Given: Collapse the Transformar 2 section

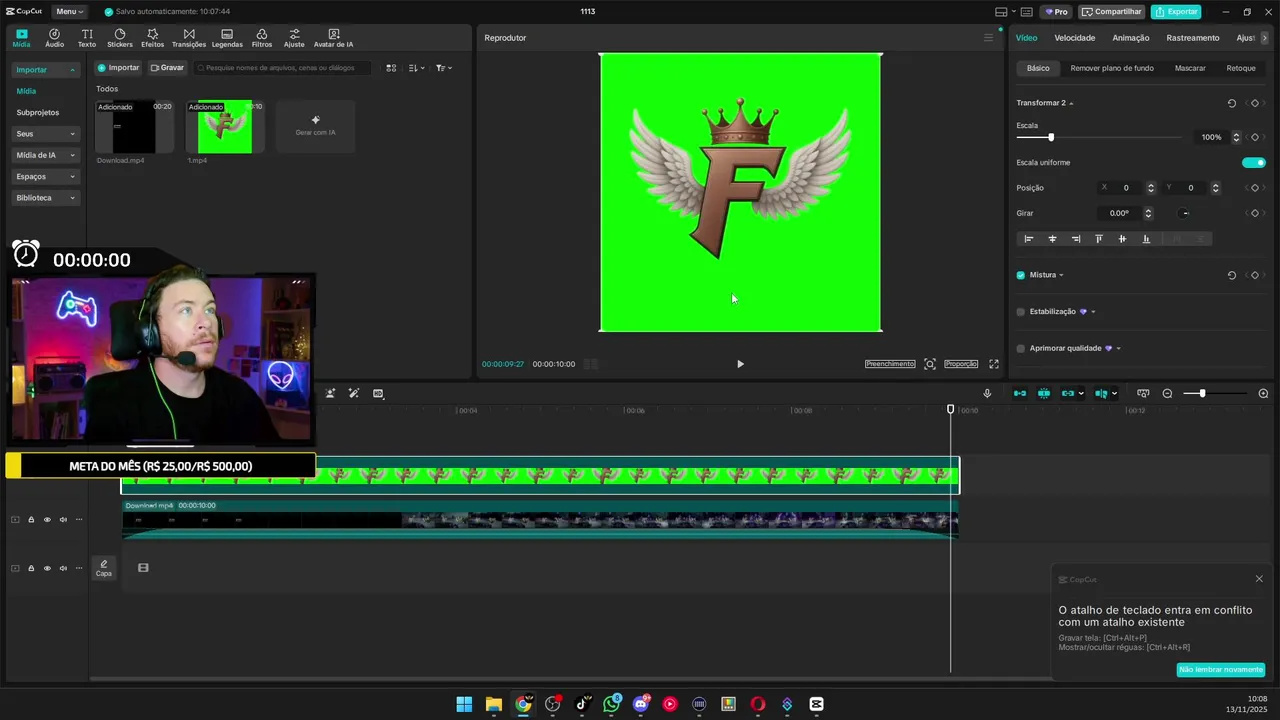Looking at the screenshot, I should [x=1071, y=103].
